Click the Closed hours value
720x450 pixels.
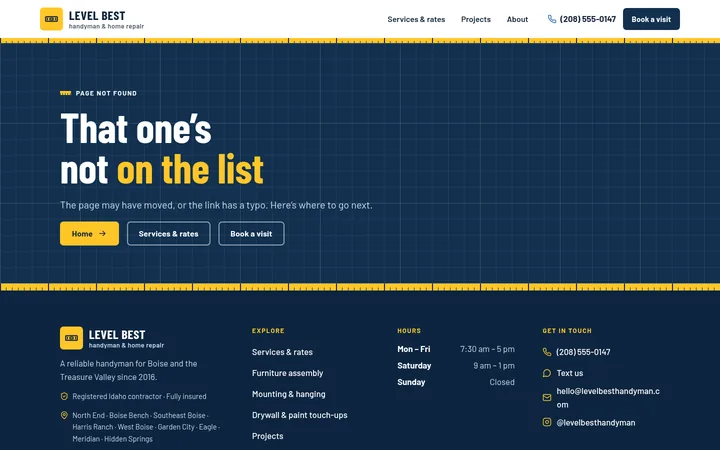pyautogui.click(x=502, y=382)
